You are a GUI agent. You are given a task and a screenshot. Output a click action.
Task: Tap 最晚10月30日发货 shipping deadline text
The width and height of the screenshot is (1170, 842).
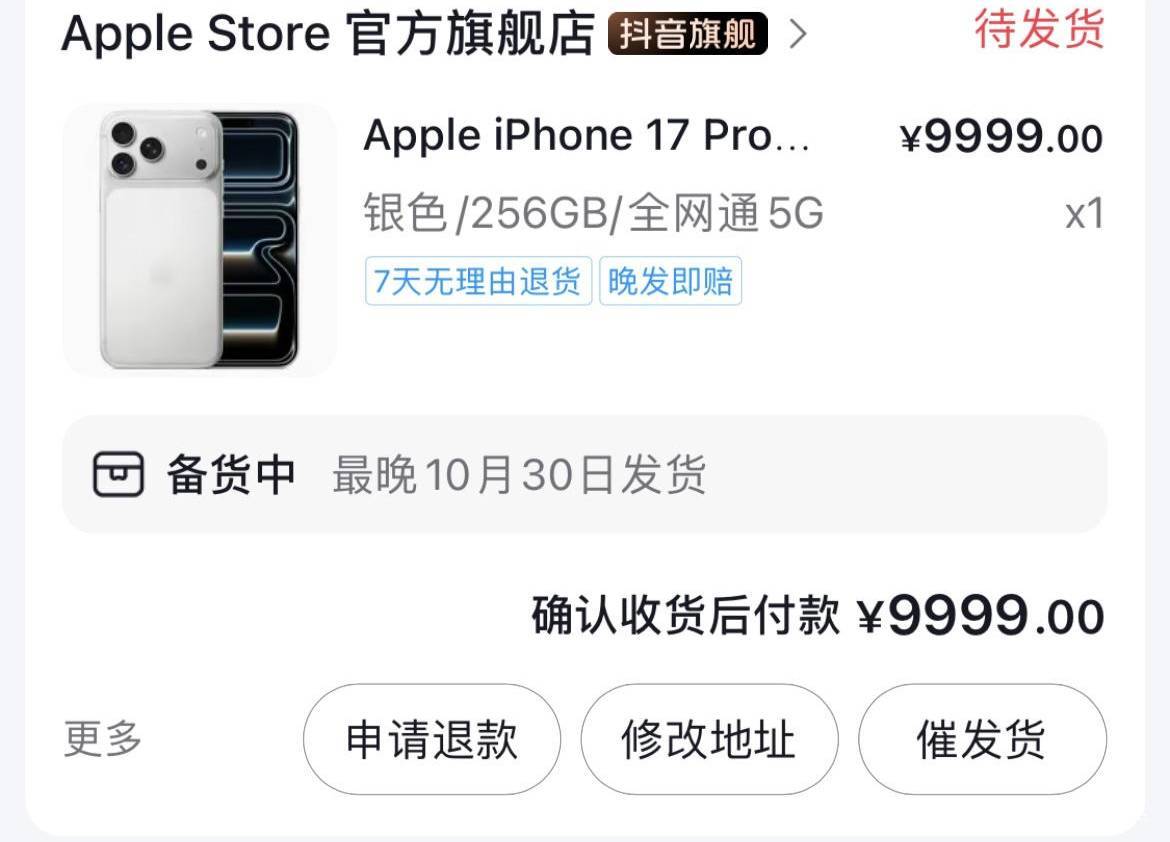519,474
